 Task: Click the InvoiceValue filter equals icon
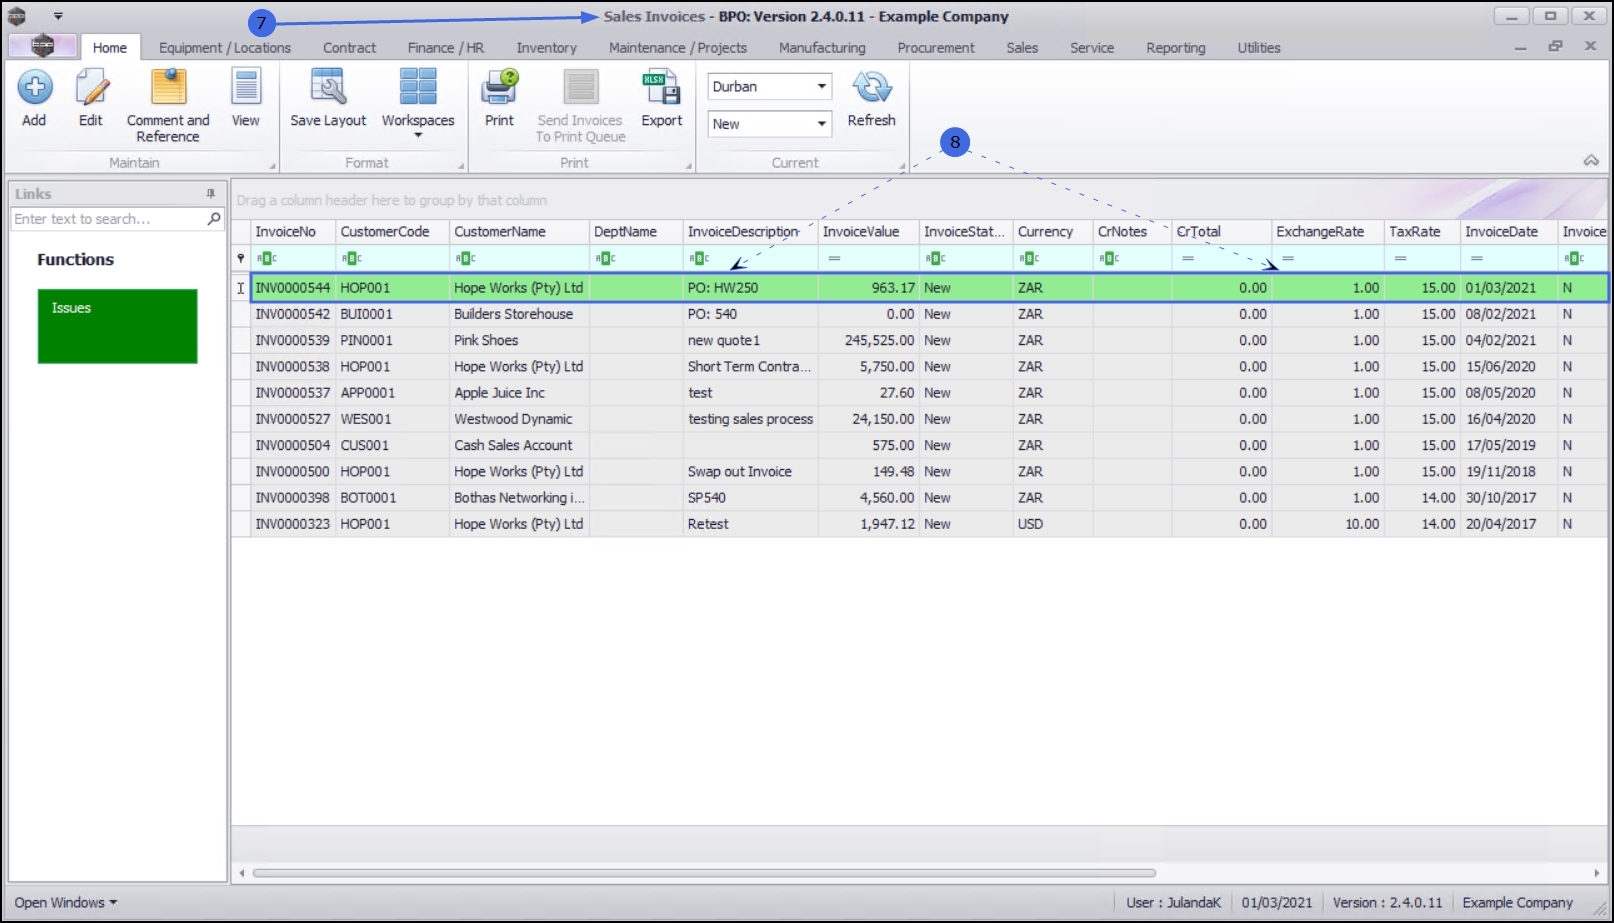coord(834,258)
